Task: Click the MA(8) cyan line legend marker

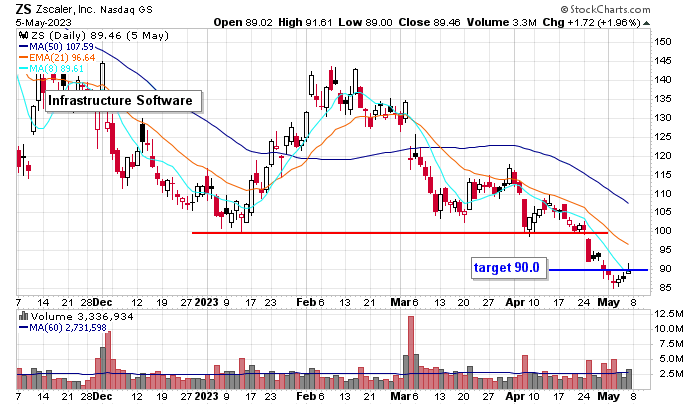Action: coord(24,69)
